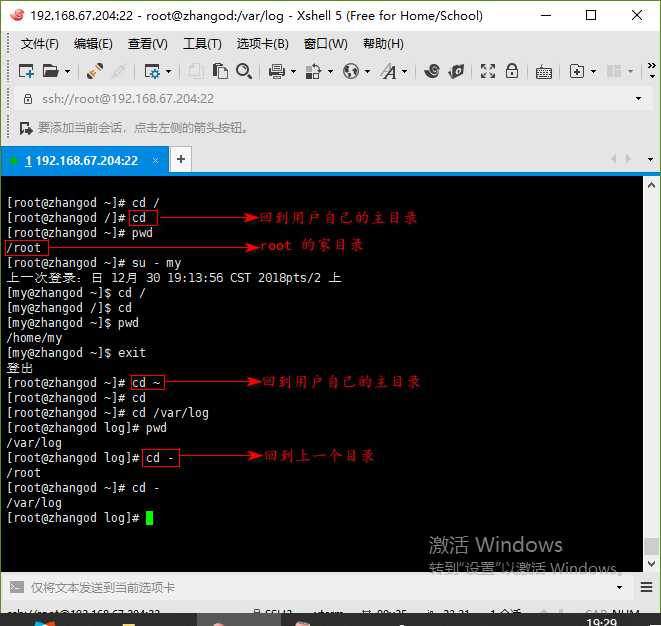The width and height of the screenshot is (661, 626).
Task: Expand the Print dropdown arrow
Action: tap(293, 72)
